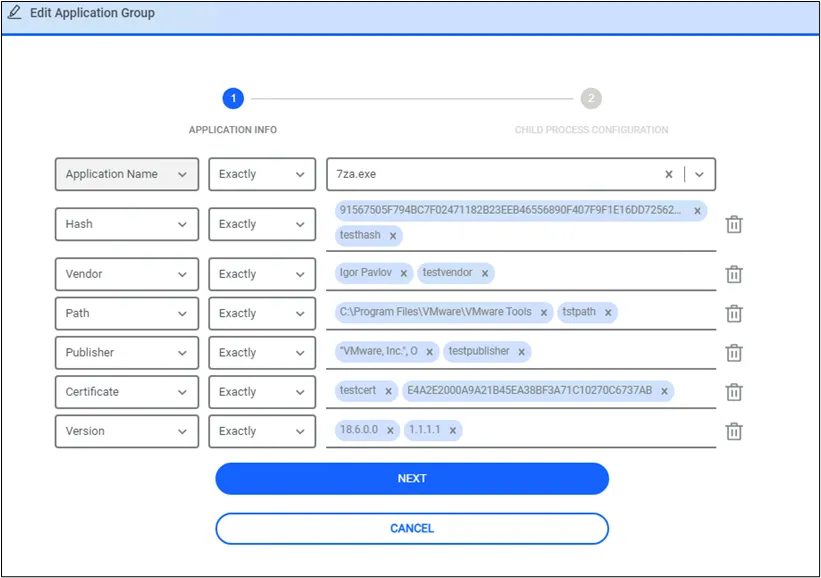Open the Application Name field type dropdown

[x=127, y=174]
